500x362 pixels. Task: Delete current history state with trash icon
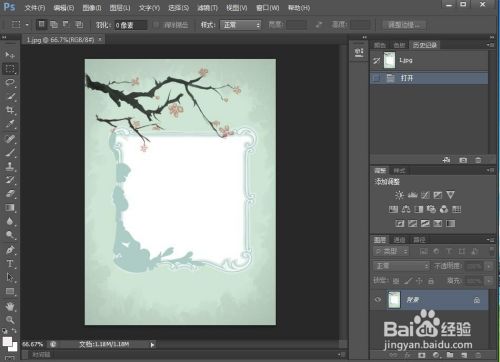tap(478, 160)
